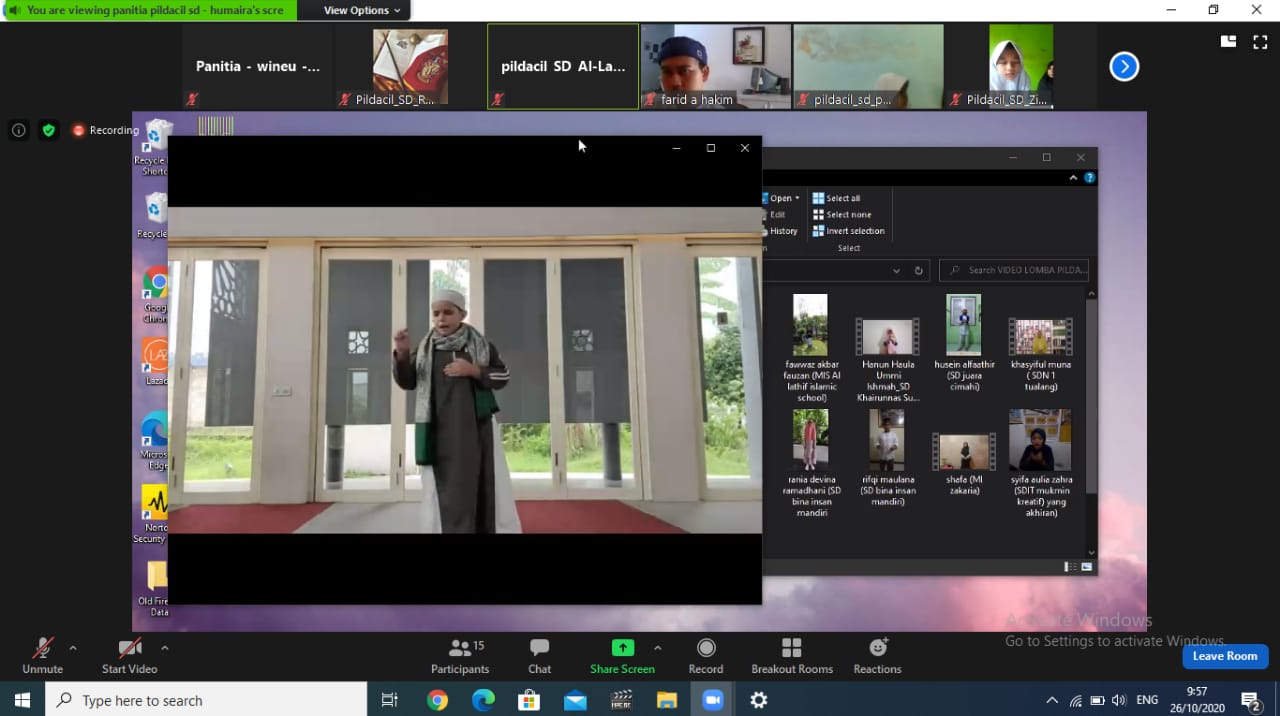The height and width of the screenshot is (716, 1280).
Task: Open the Participants panel
Action: point(460,656)
